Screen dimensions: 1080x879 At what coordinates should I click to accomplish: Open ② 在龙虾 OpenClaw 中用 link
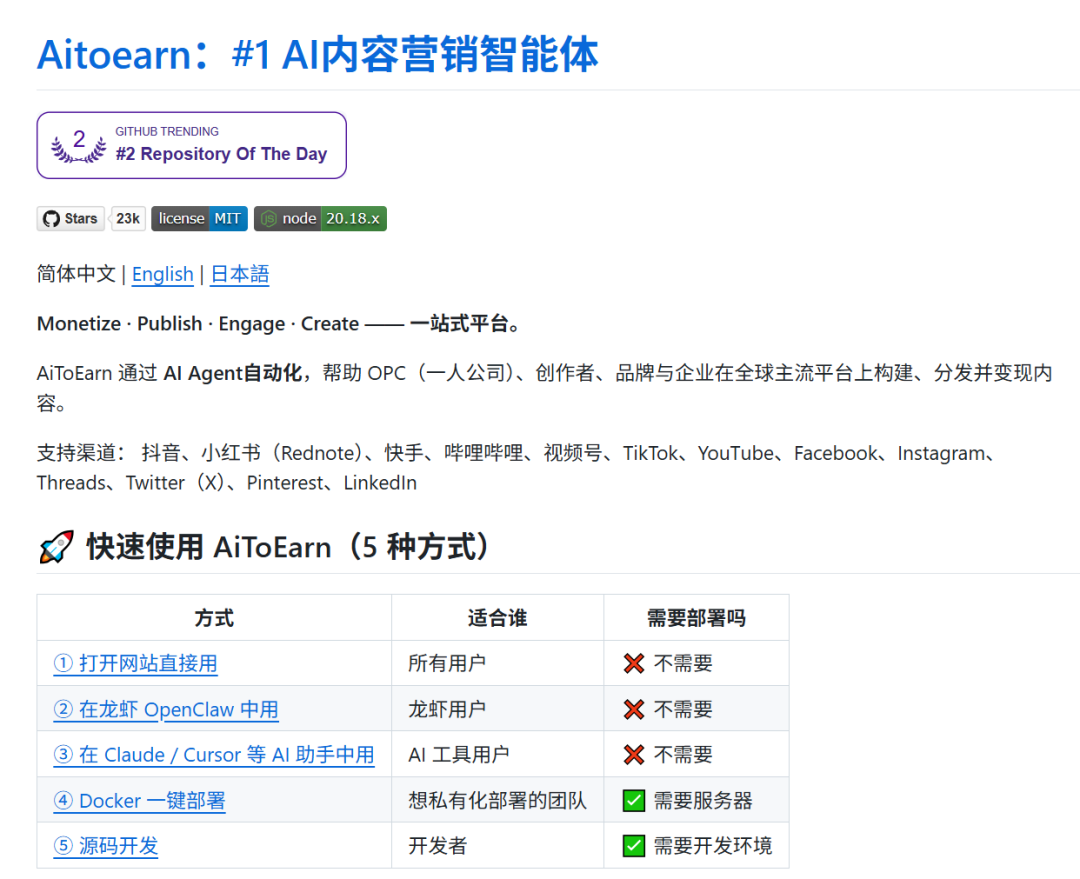166,710
